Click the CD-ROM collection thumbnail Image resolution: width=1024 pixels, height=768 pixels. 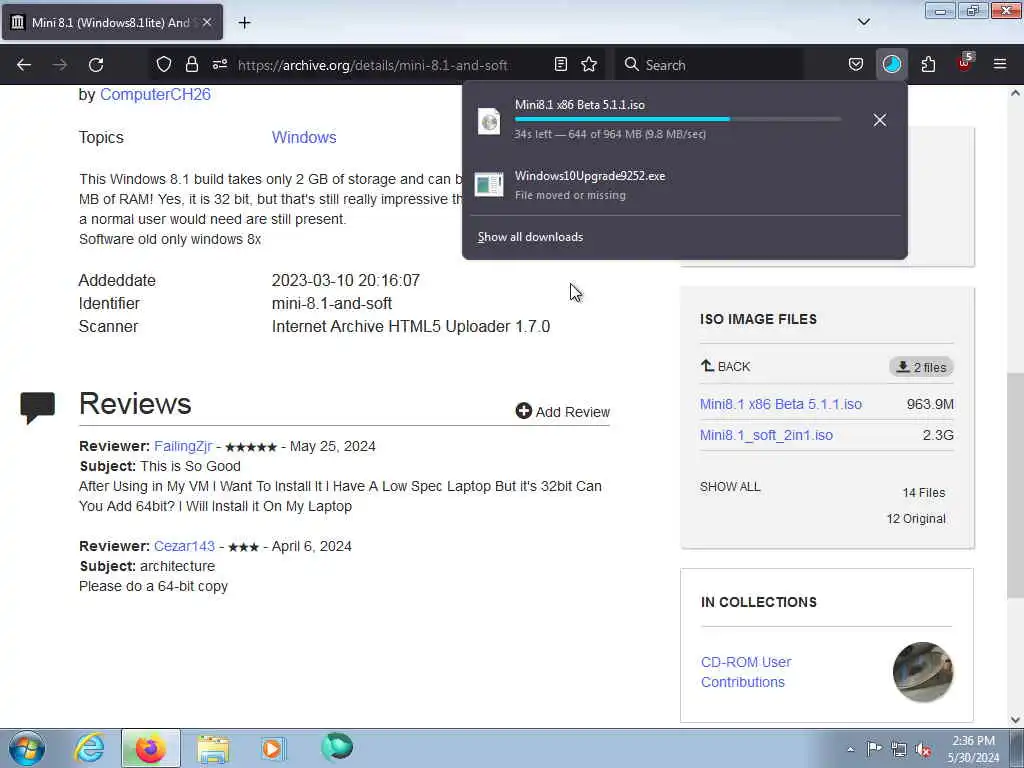pyautogui.click(x=922, y=672)
